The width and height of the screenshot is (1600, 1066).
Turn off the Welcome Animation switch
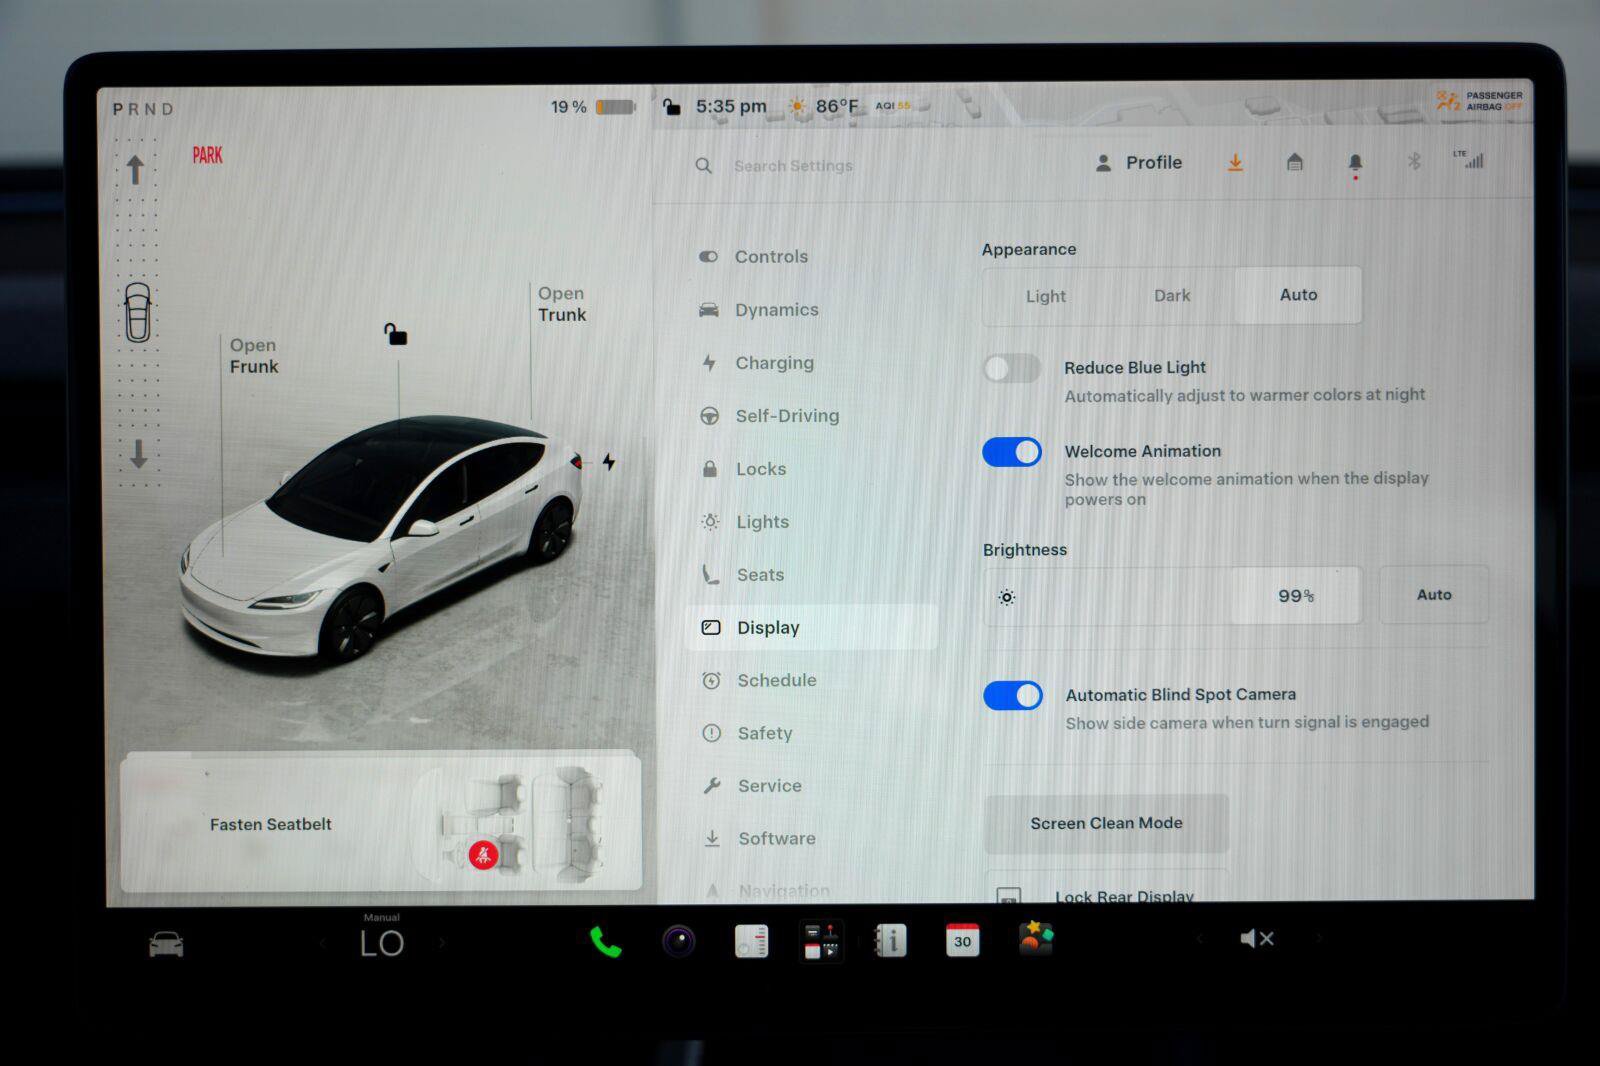(1012, 452)
